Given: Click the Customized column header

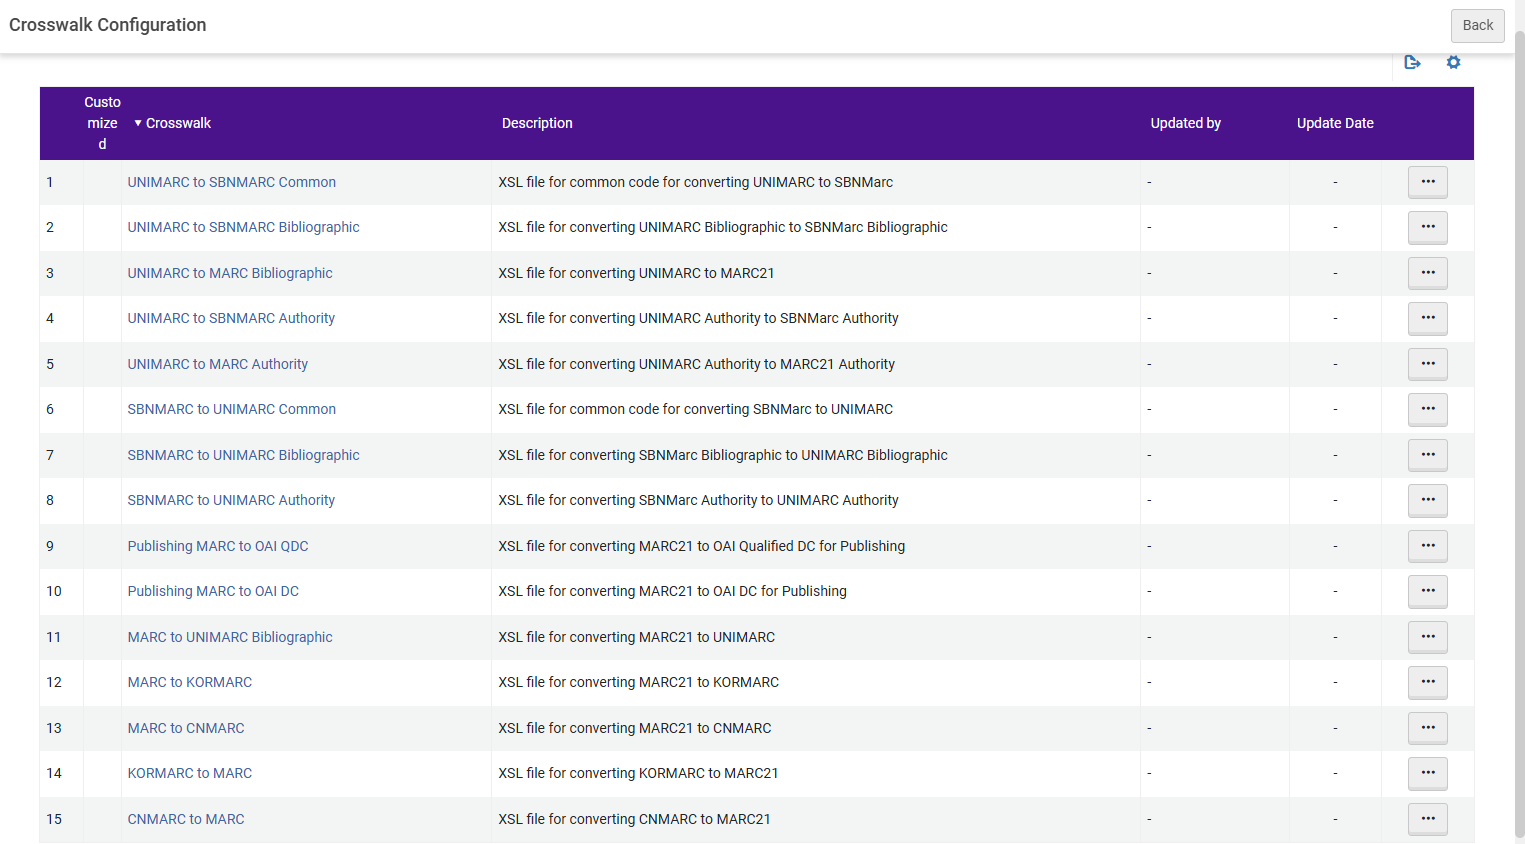Looking at the screenshot, I should (102, 123).
